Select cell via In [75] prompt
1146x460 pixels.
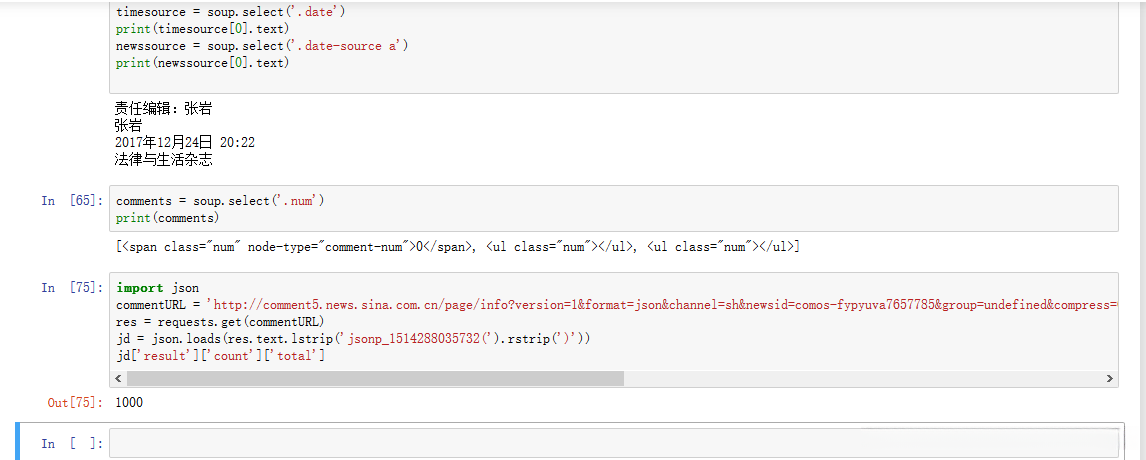[x=72, y=288]
